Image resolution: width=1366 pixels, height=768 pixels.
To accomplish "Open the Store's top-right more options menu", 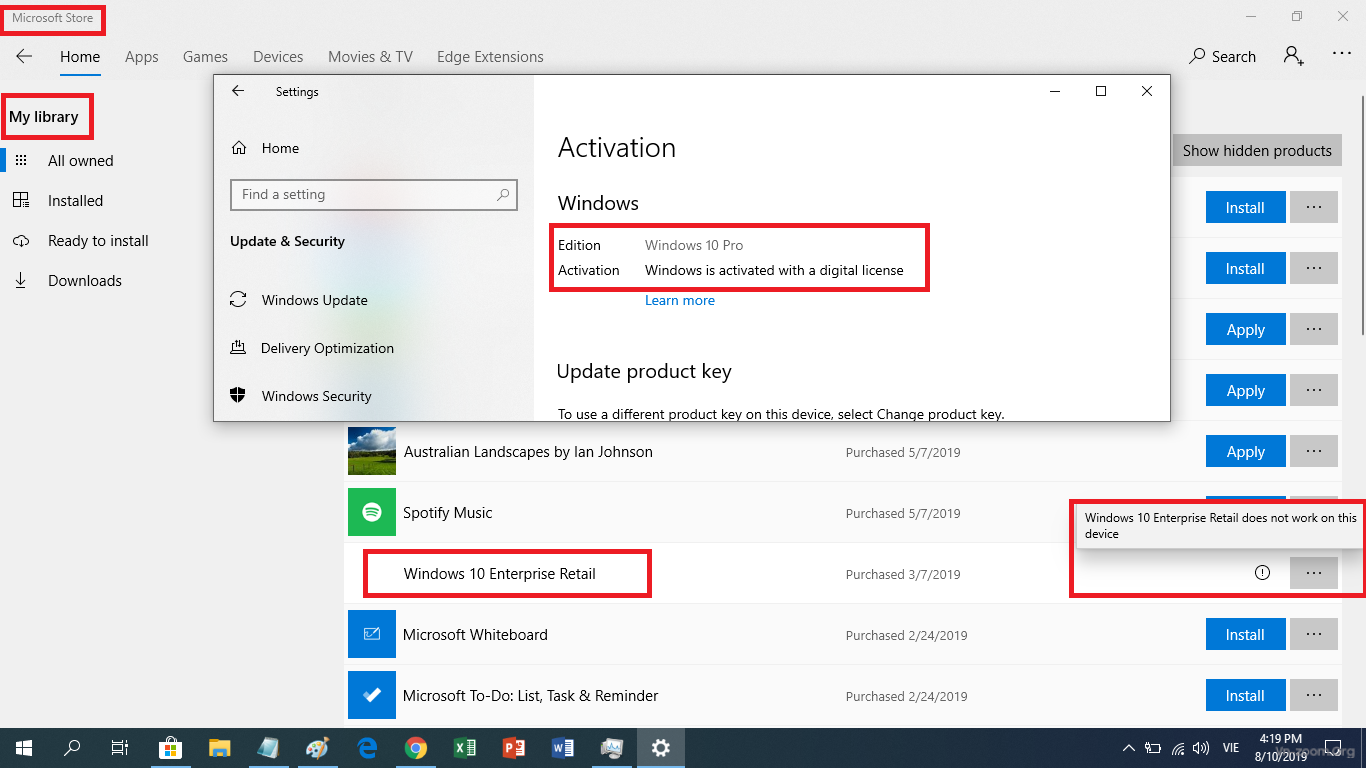I will tap(1342, 56).
